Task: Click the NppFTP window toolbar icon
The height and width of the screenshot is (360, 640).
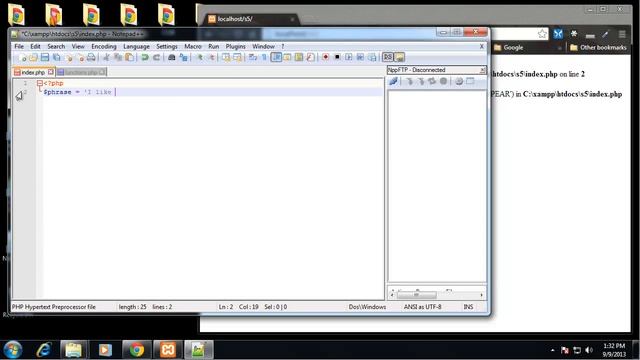Action: pyautogui.click(x=399, y=58)
